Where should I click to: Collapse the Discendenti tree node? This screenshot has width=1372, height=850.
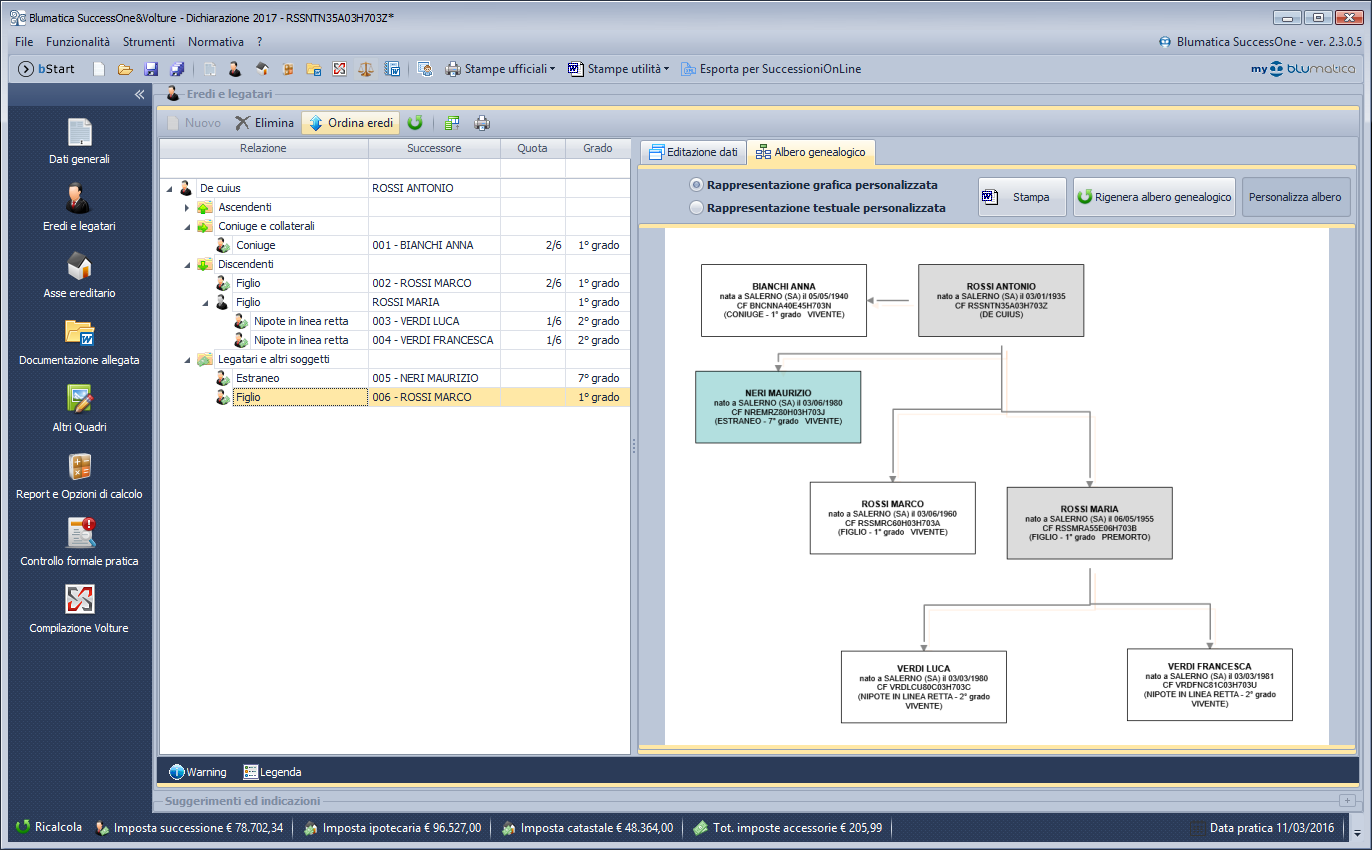tap(187, 264)
